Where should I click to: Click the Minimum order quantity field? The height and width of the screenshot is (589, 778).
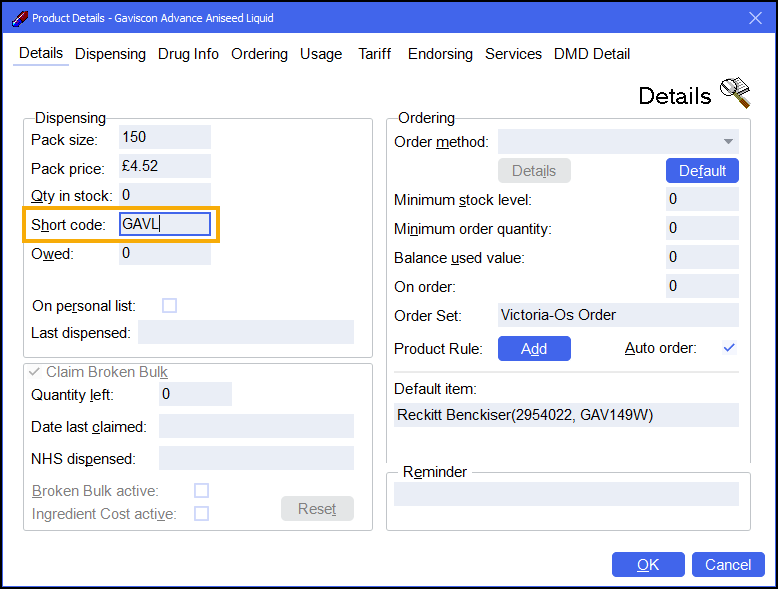[x=702, y=228]
